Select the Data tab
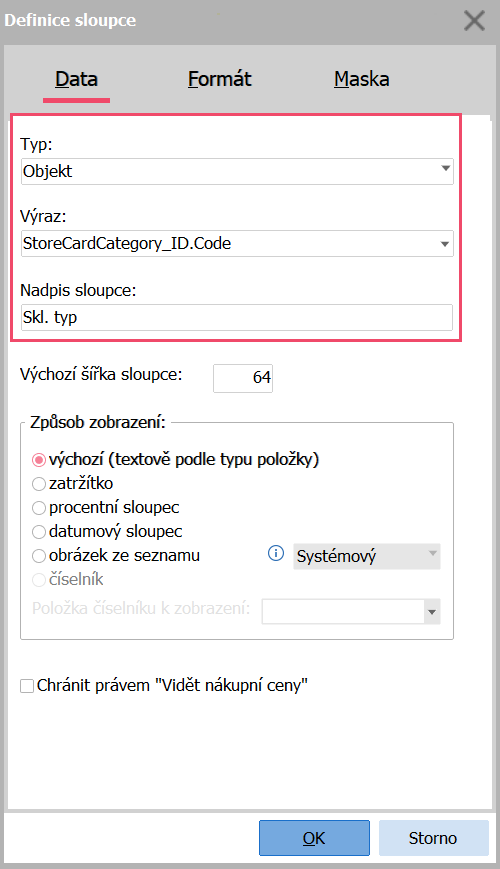Image resolution: width=500 pixels, height=869 pixels. (76, 79)
